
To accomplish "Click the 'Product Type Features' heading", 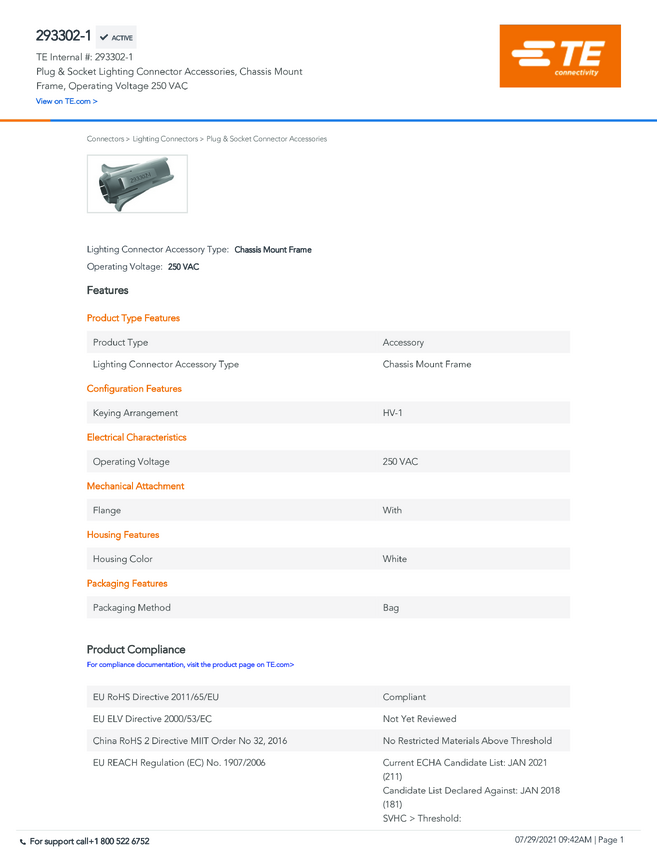I will [x=133, y=318].
